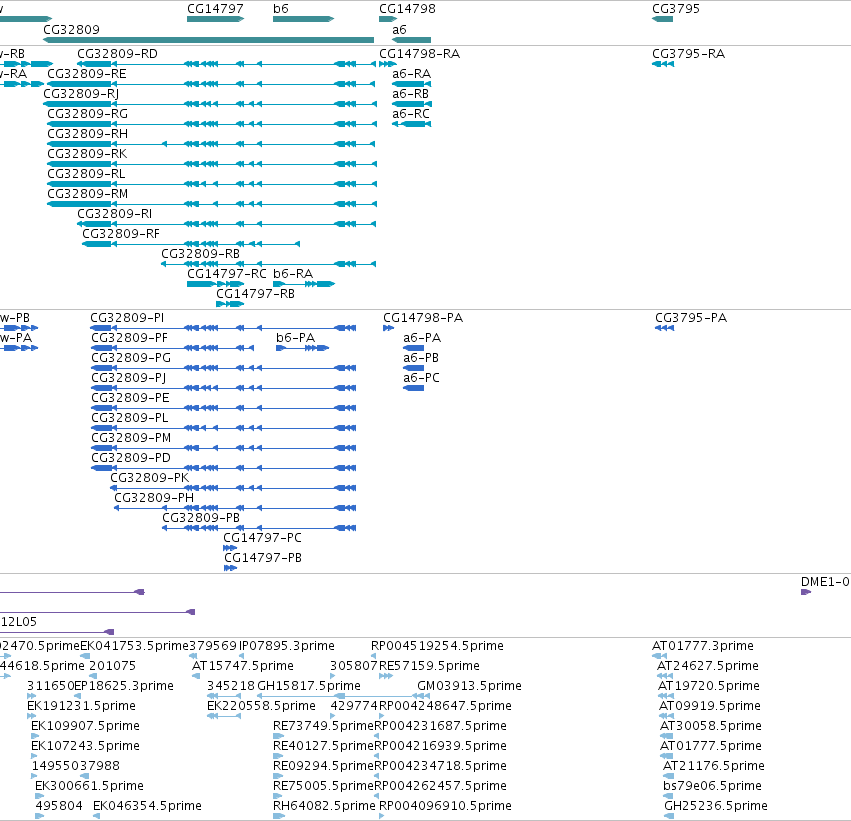
Task: Select the CG32809 gene bar
Action: [x=208, y=40]
